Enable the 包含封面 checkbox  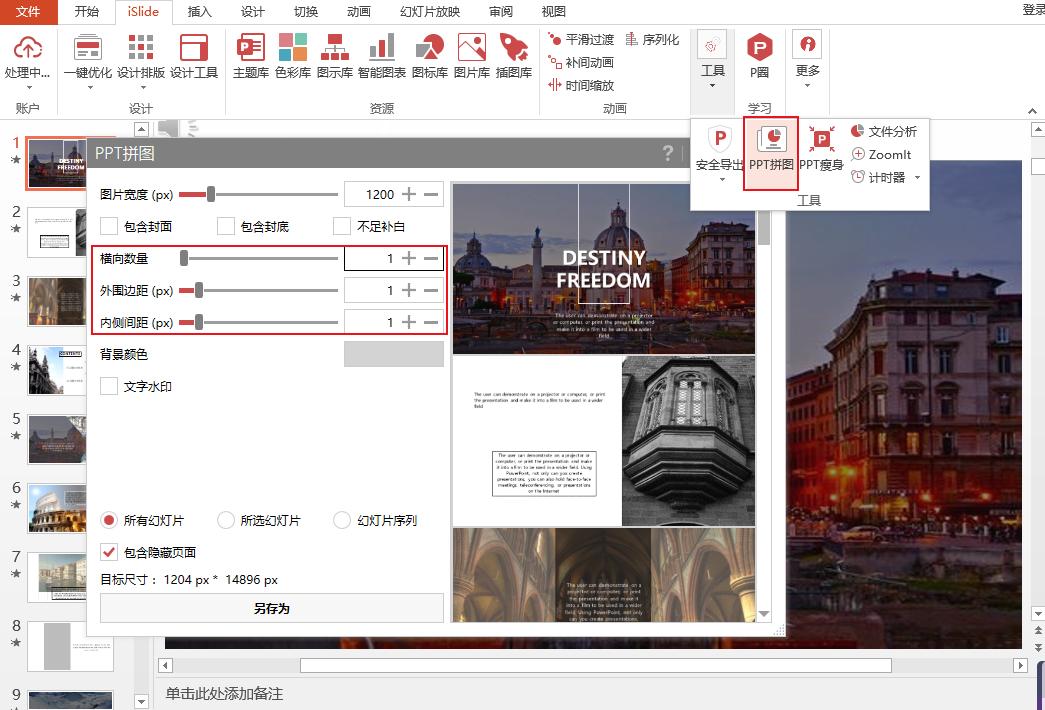click(x=109, y=226)
